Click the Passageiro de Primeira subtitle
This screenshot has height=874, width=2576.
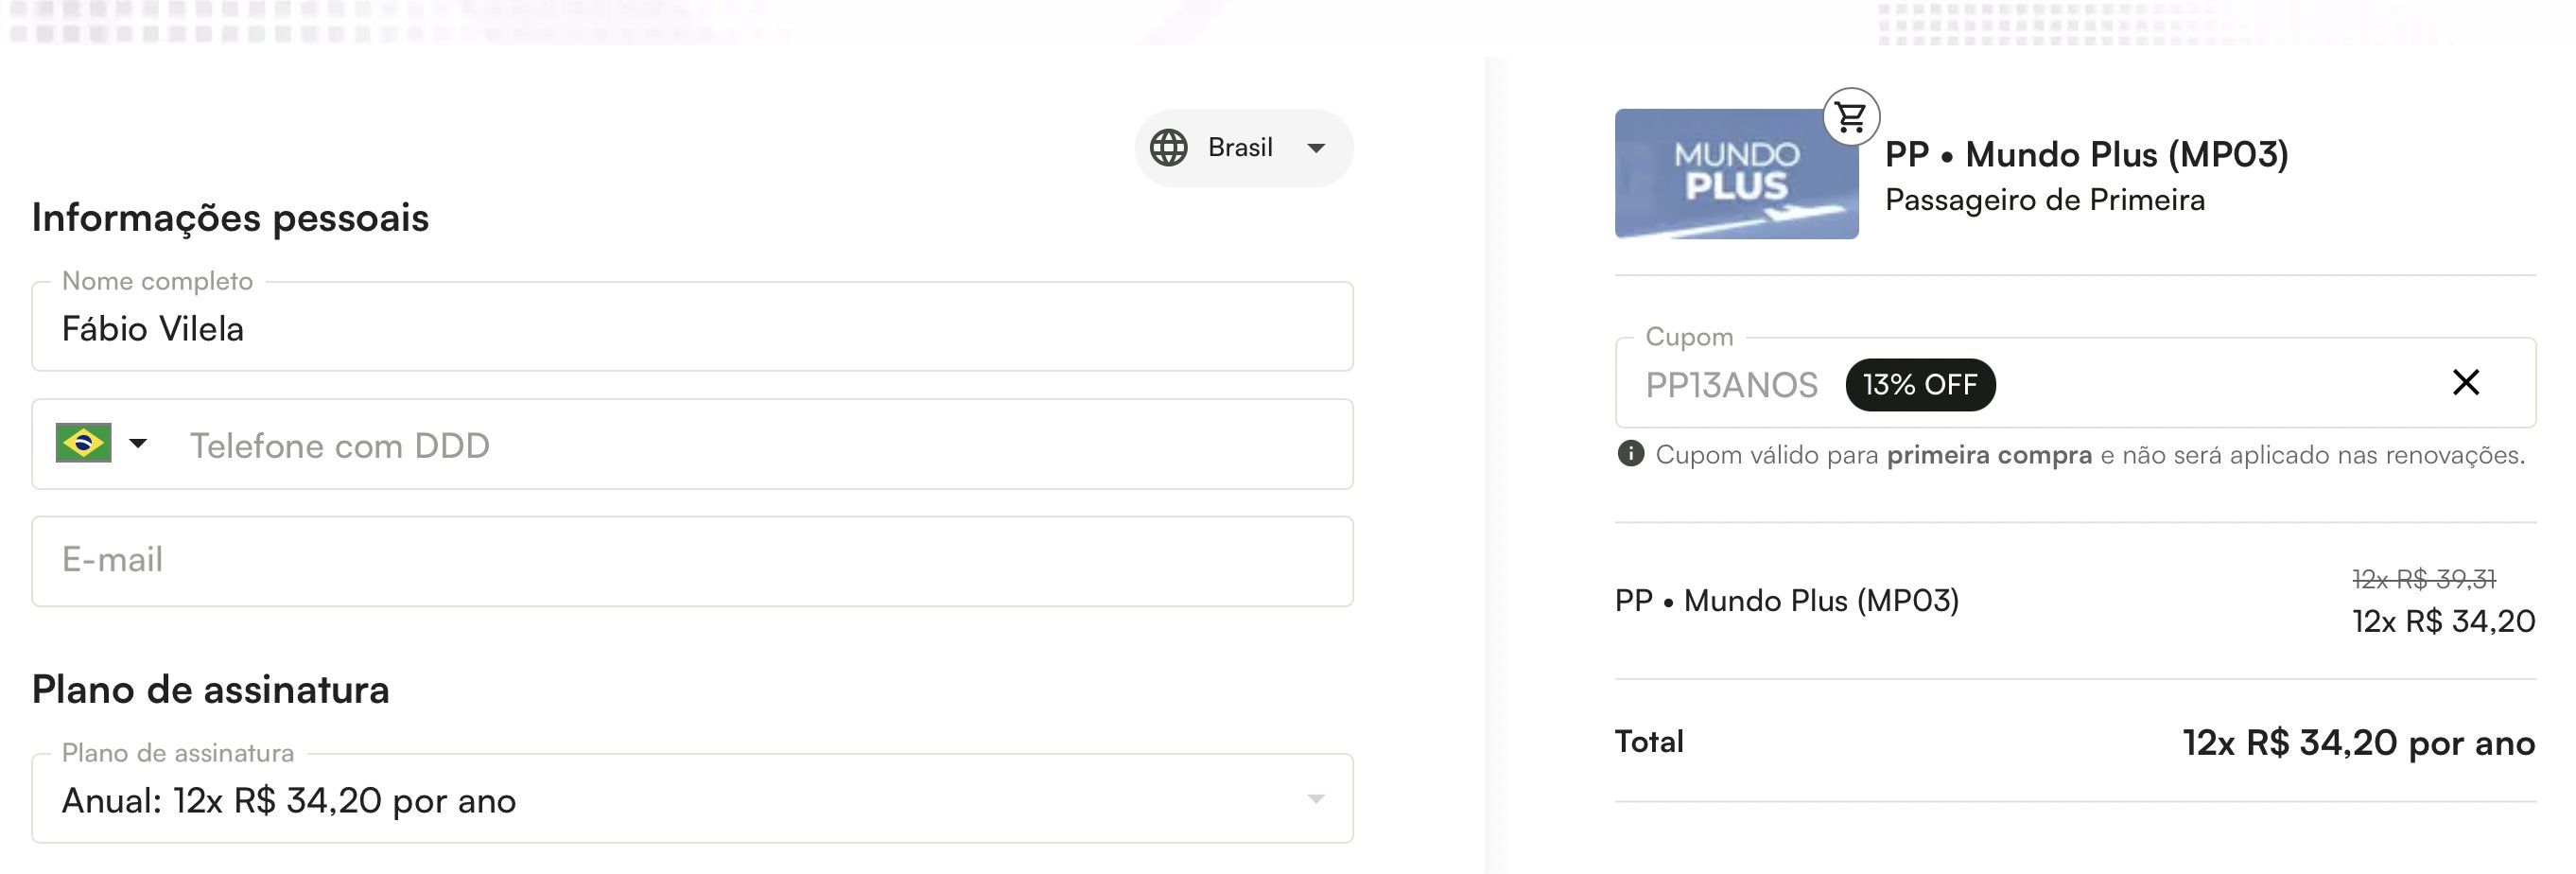pos(2044,200)
